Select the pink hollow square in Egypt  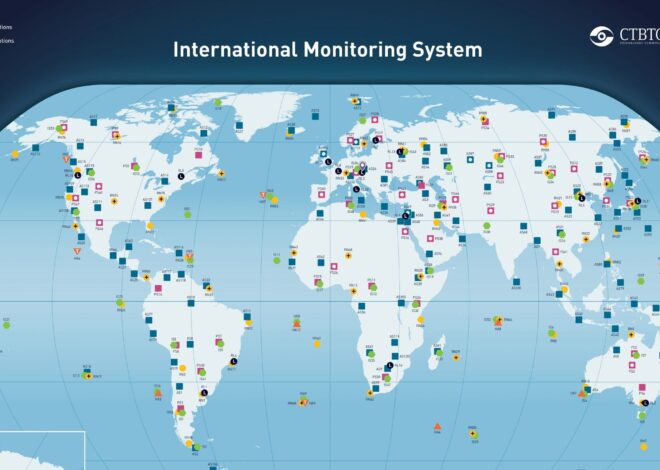coord(405,231)
